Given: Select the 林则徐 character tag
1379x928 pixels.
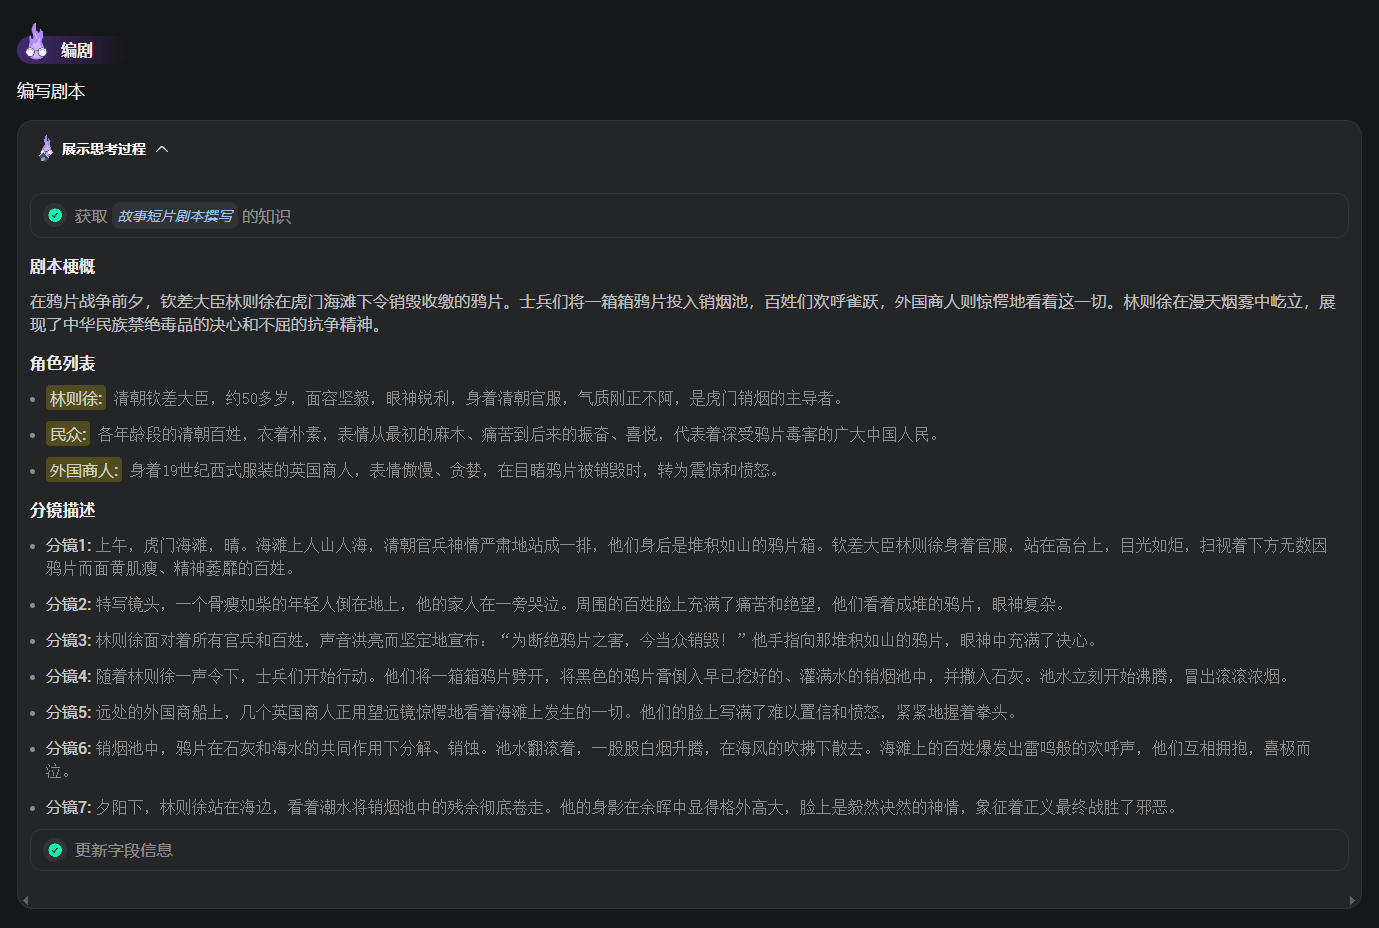Looking at the screenshot, I should point(76,398).
